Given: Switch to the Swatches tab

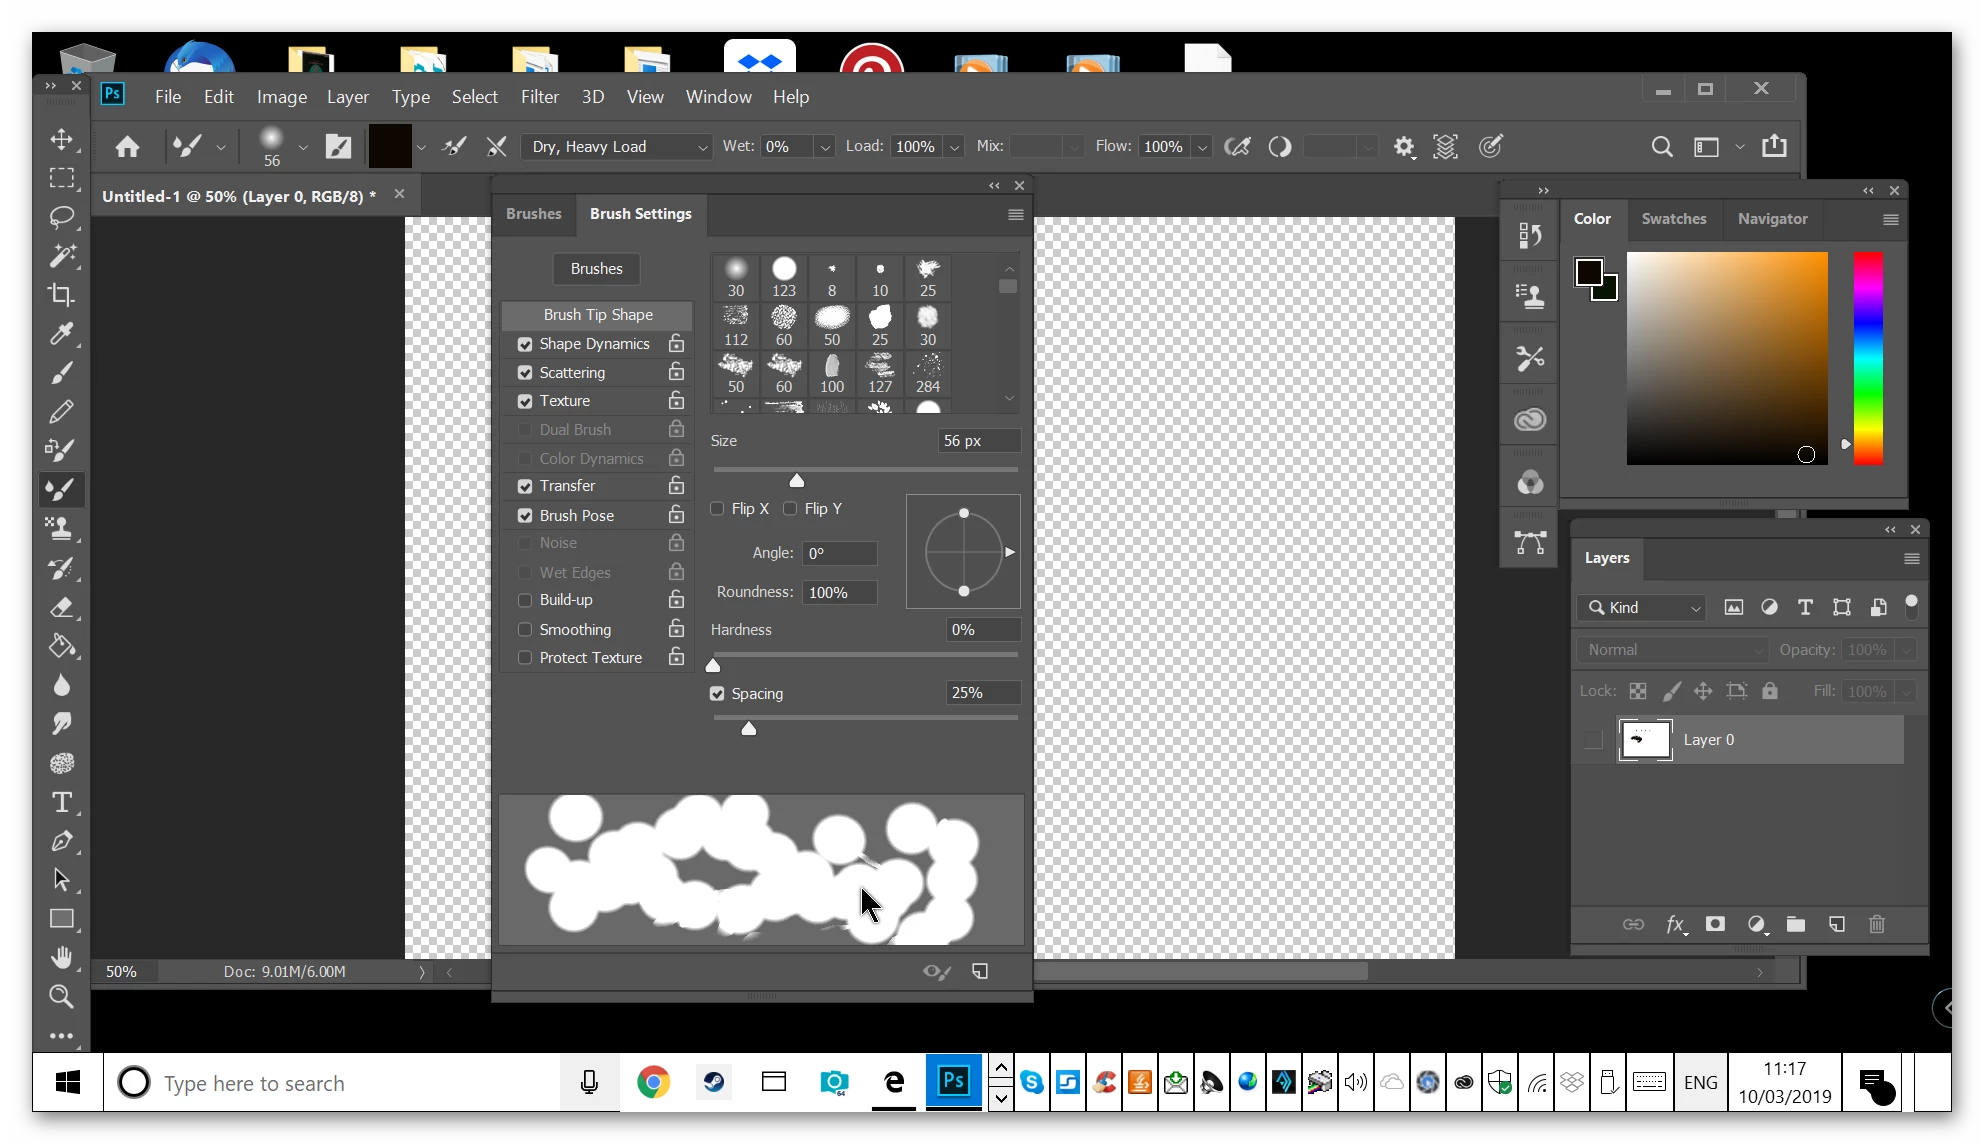Looking at the screenshot, I should [1673, 219].
